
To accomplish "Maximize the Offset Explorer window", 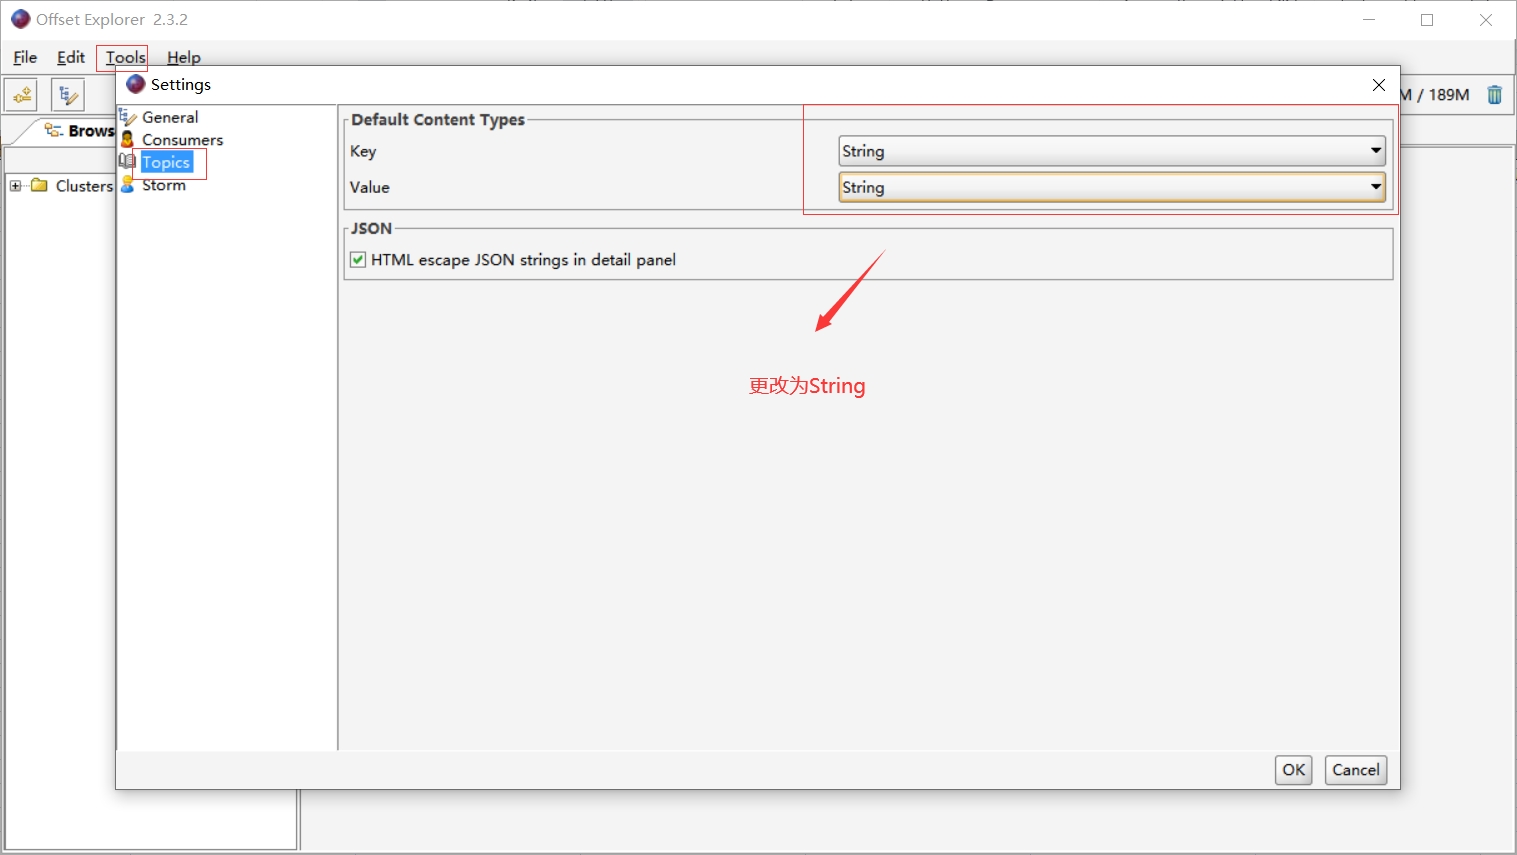I will 1427,20.
